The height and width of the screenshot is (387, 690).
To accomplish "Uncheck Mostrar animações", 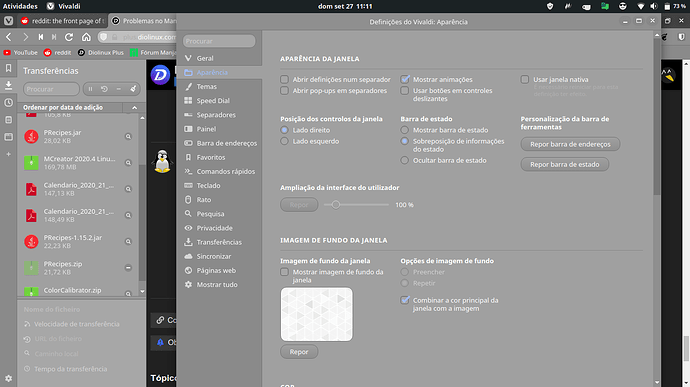I will [405, 79].
